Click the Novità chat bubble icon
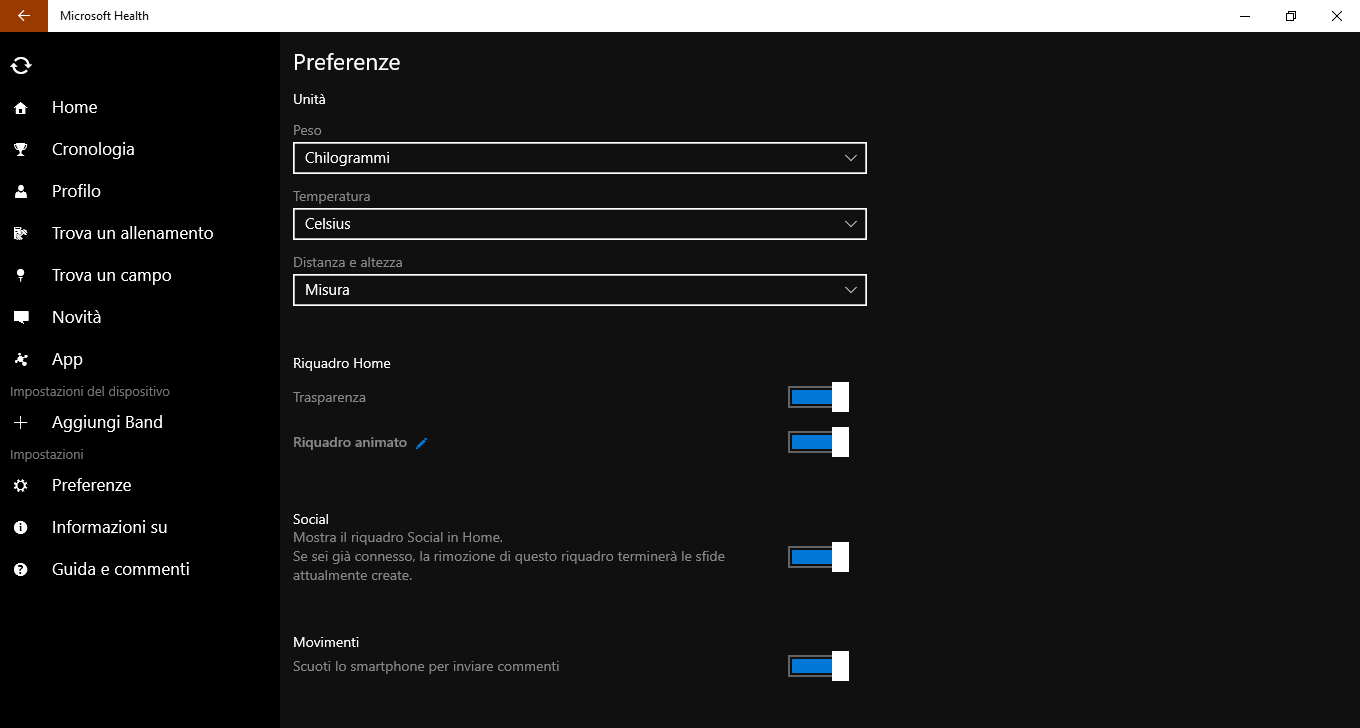The width and height of the screenshot is (1360, 728). [x=21, y=318]
